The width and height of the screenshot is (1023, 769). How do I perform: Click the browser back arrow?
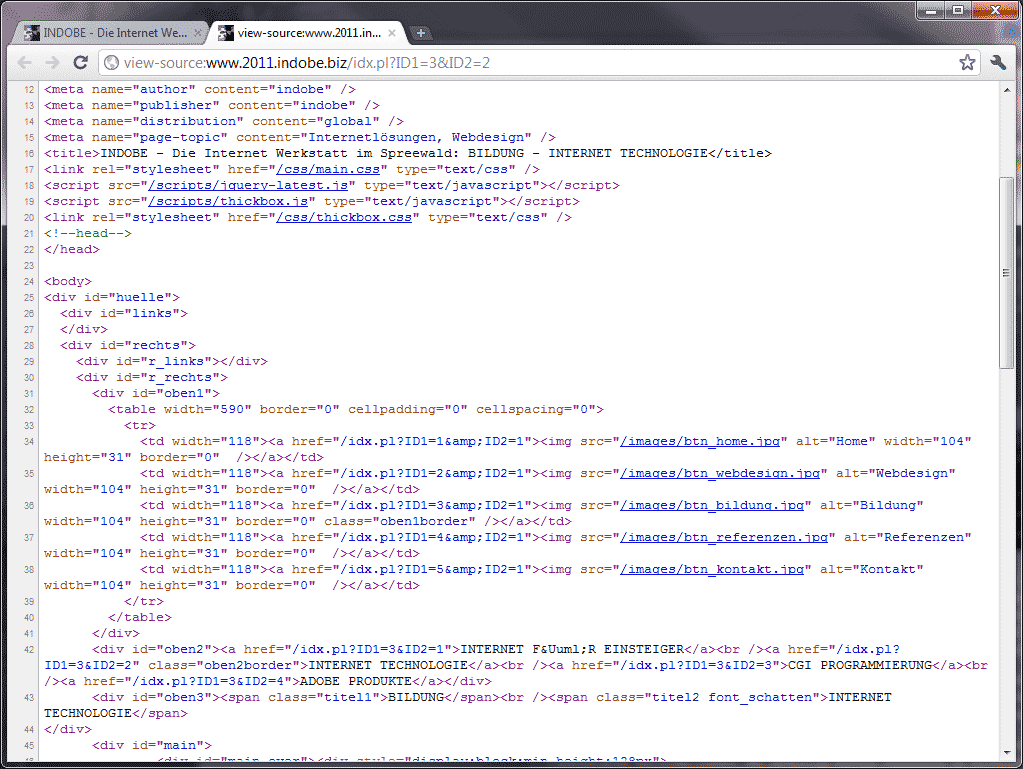click(x=24, y=63)
